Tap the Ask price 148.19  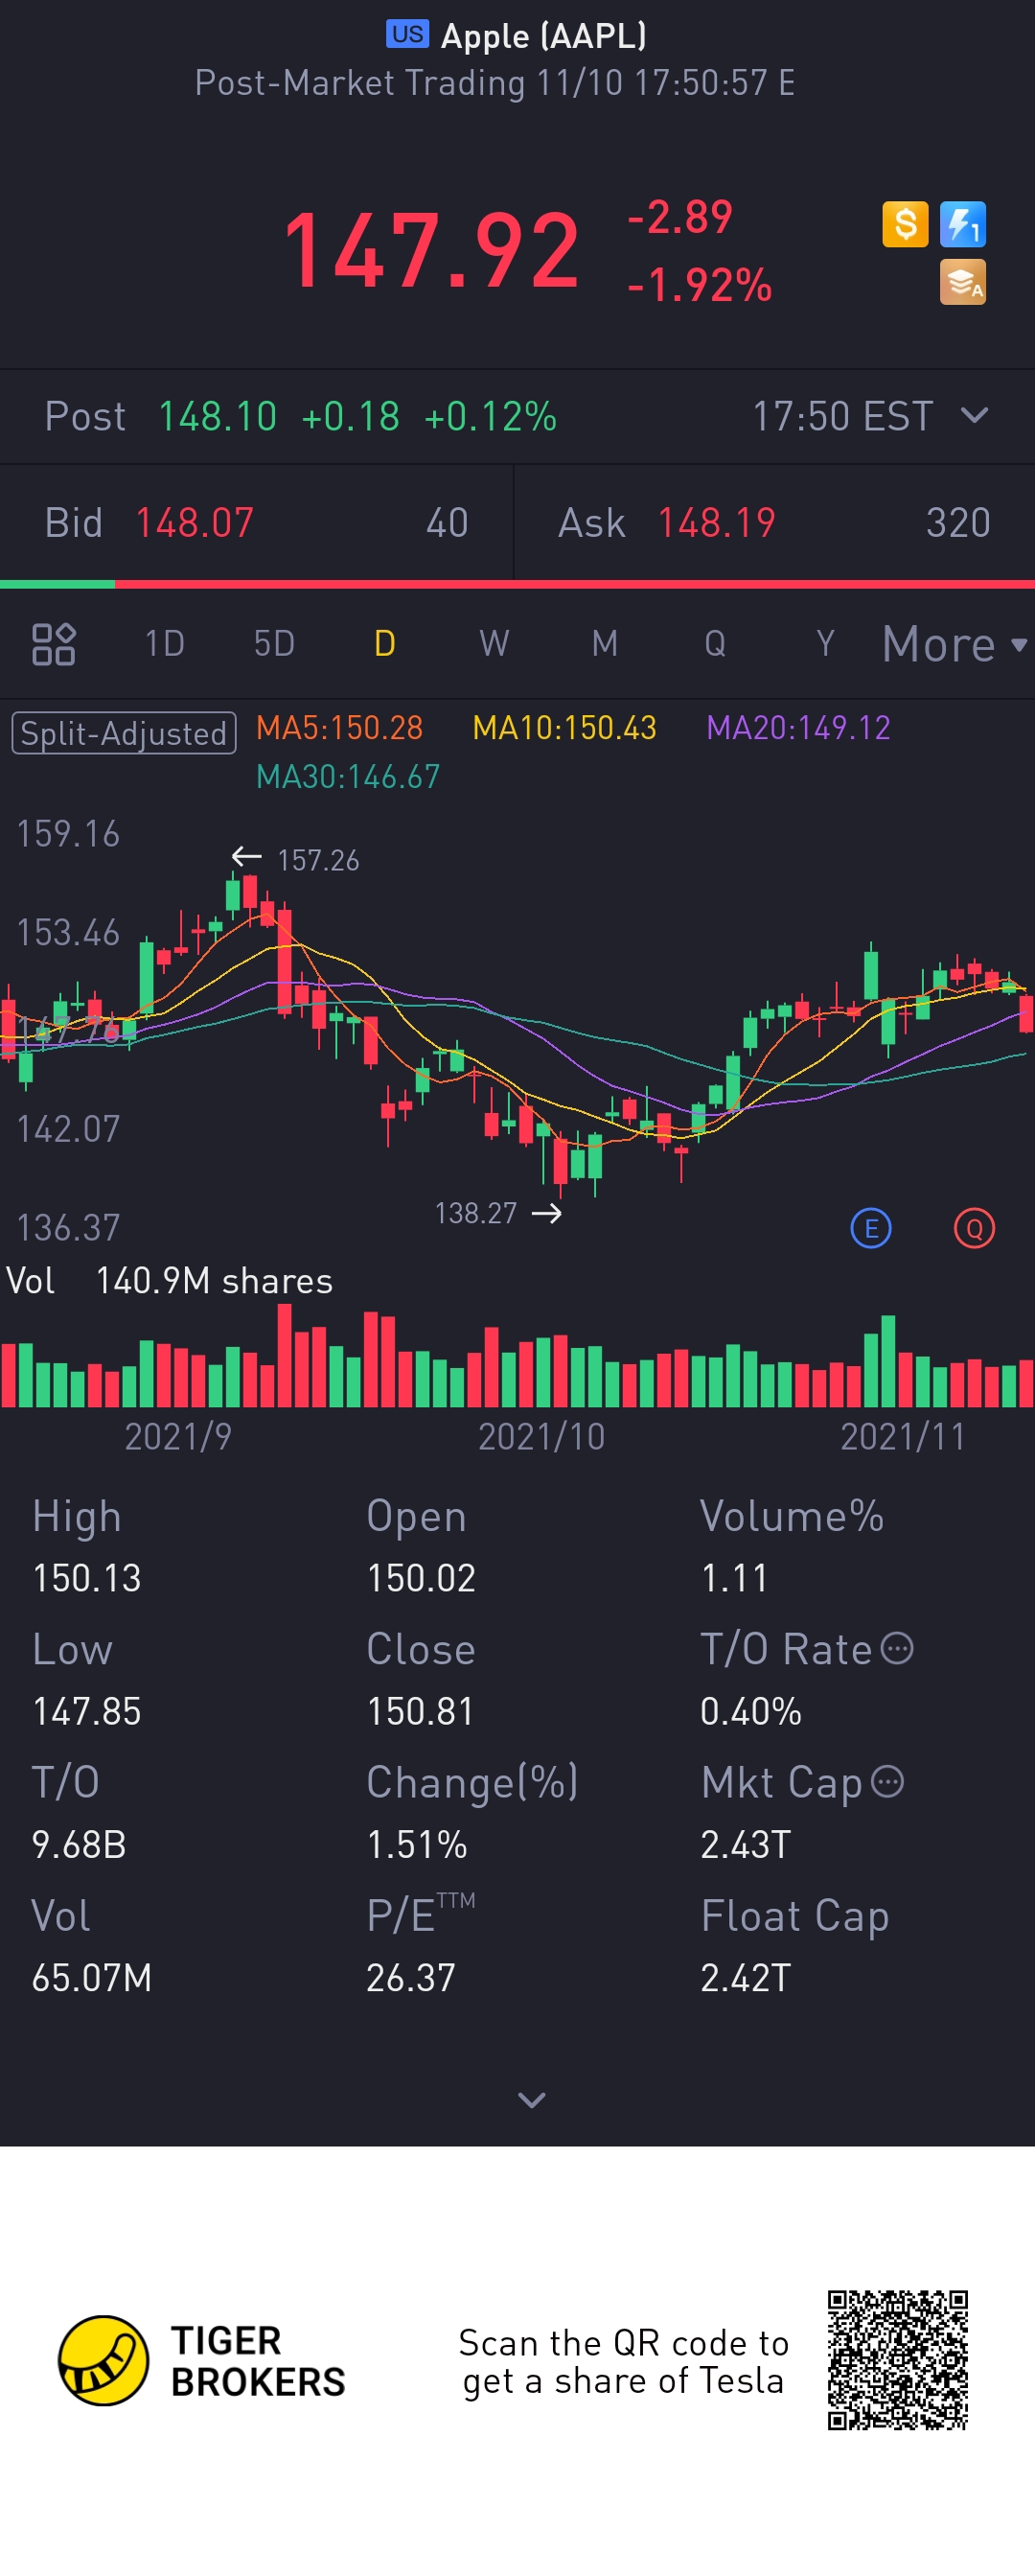(x=716, y=522)
